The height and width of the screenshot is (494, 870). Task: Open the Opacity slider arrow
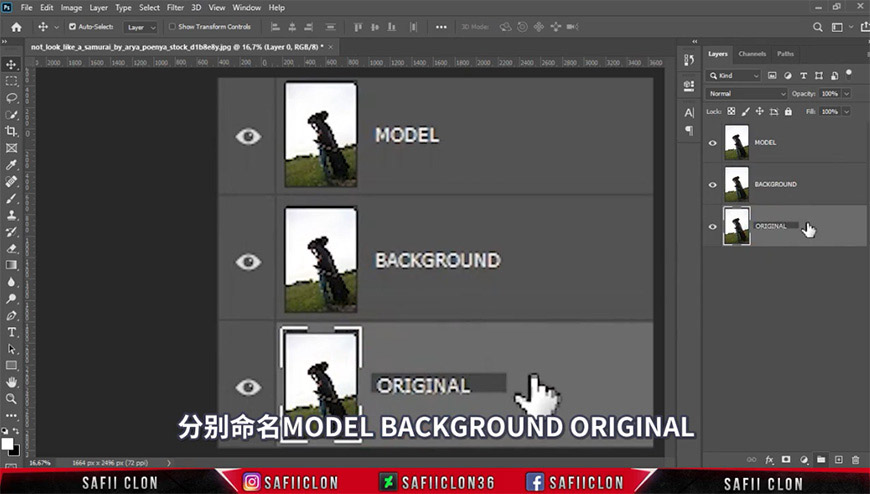pos(847,94)
